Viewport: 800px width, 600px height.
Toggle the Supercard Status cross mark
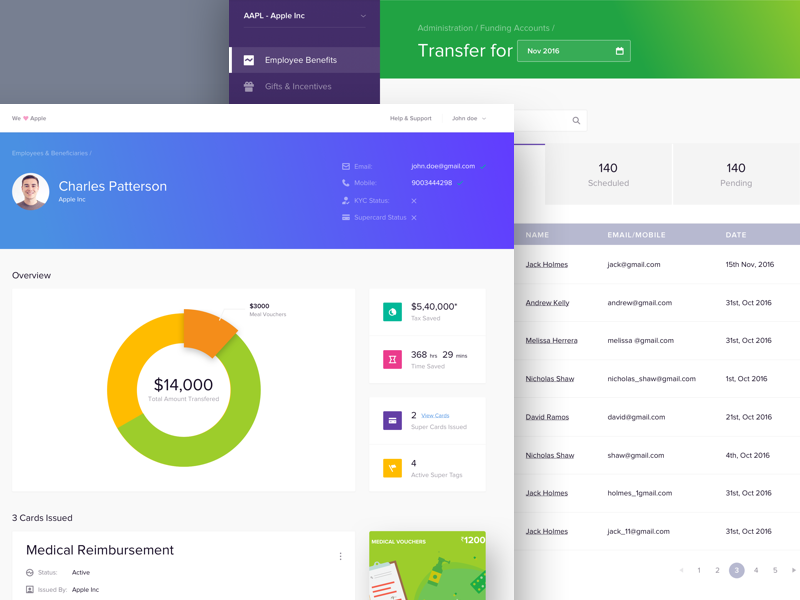point(414,218)
